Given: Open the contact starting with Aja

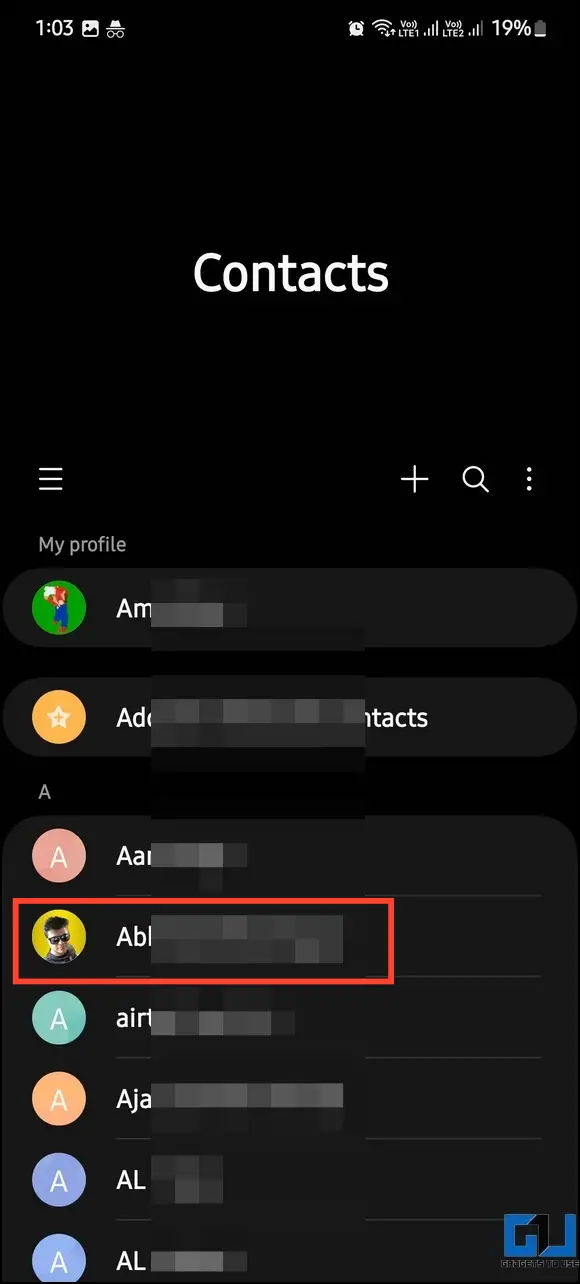Looking at the screenshot, I should pos(290,1099).
